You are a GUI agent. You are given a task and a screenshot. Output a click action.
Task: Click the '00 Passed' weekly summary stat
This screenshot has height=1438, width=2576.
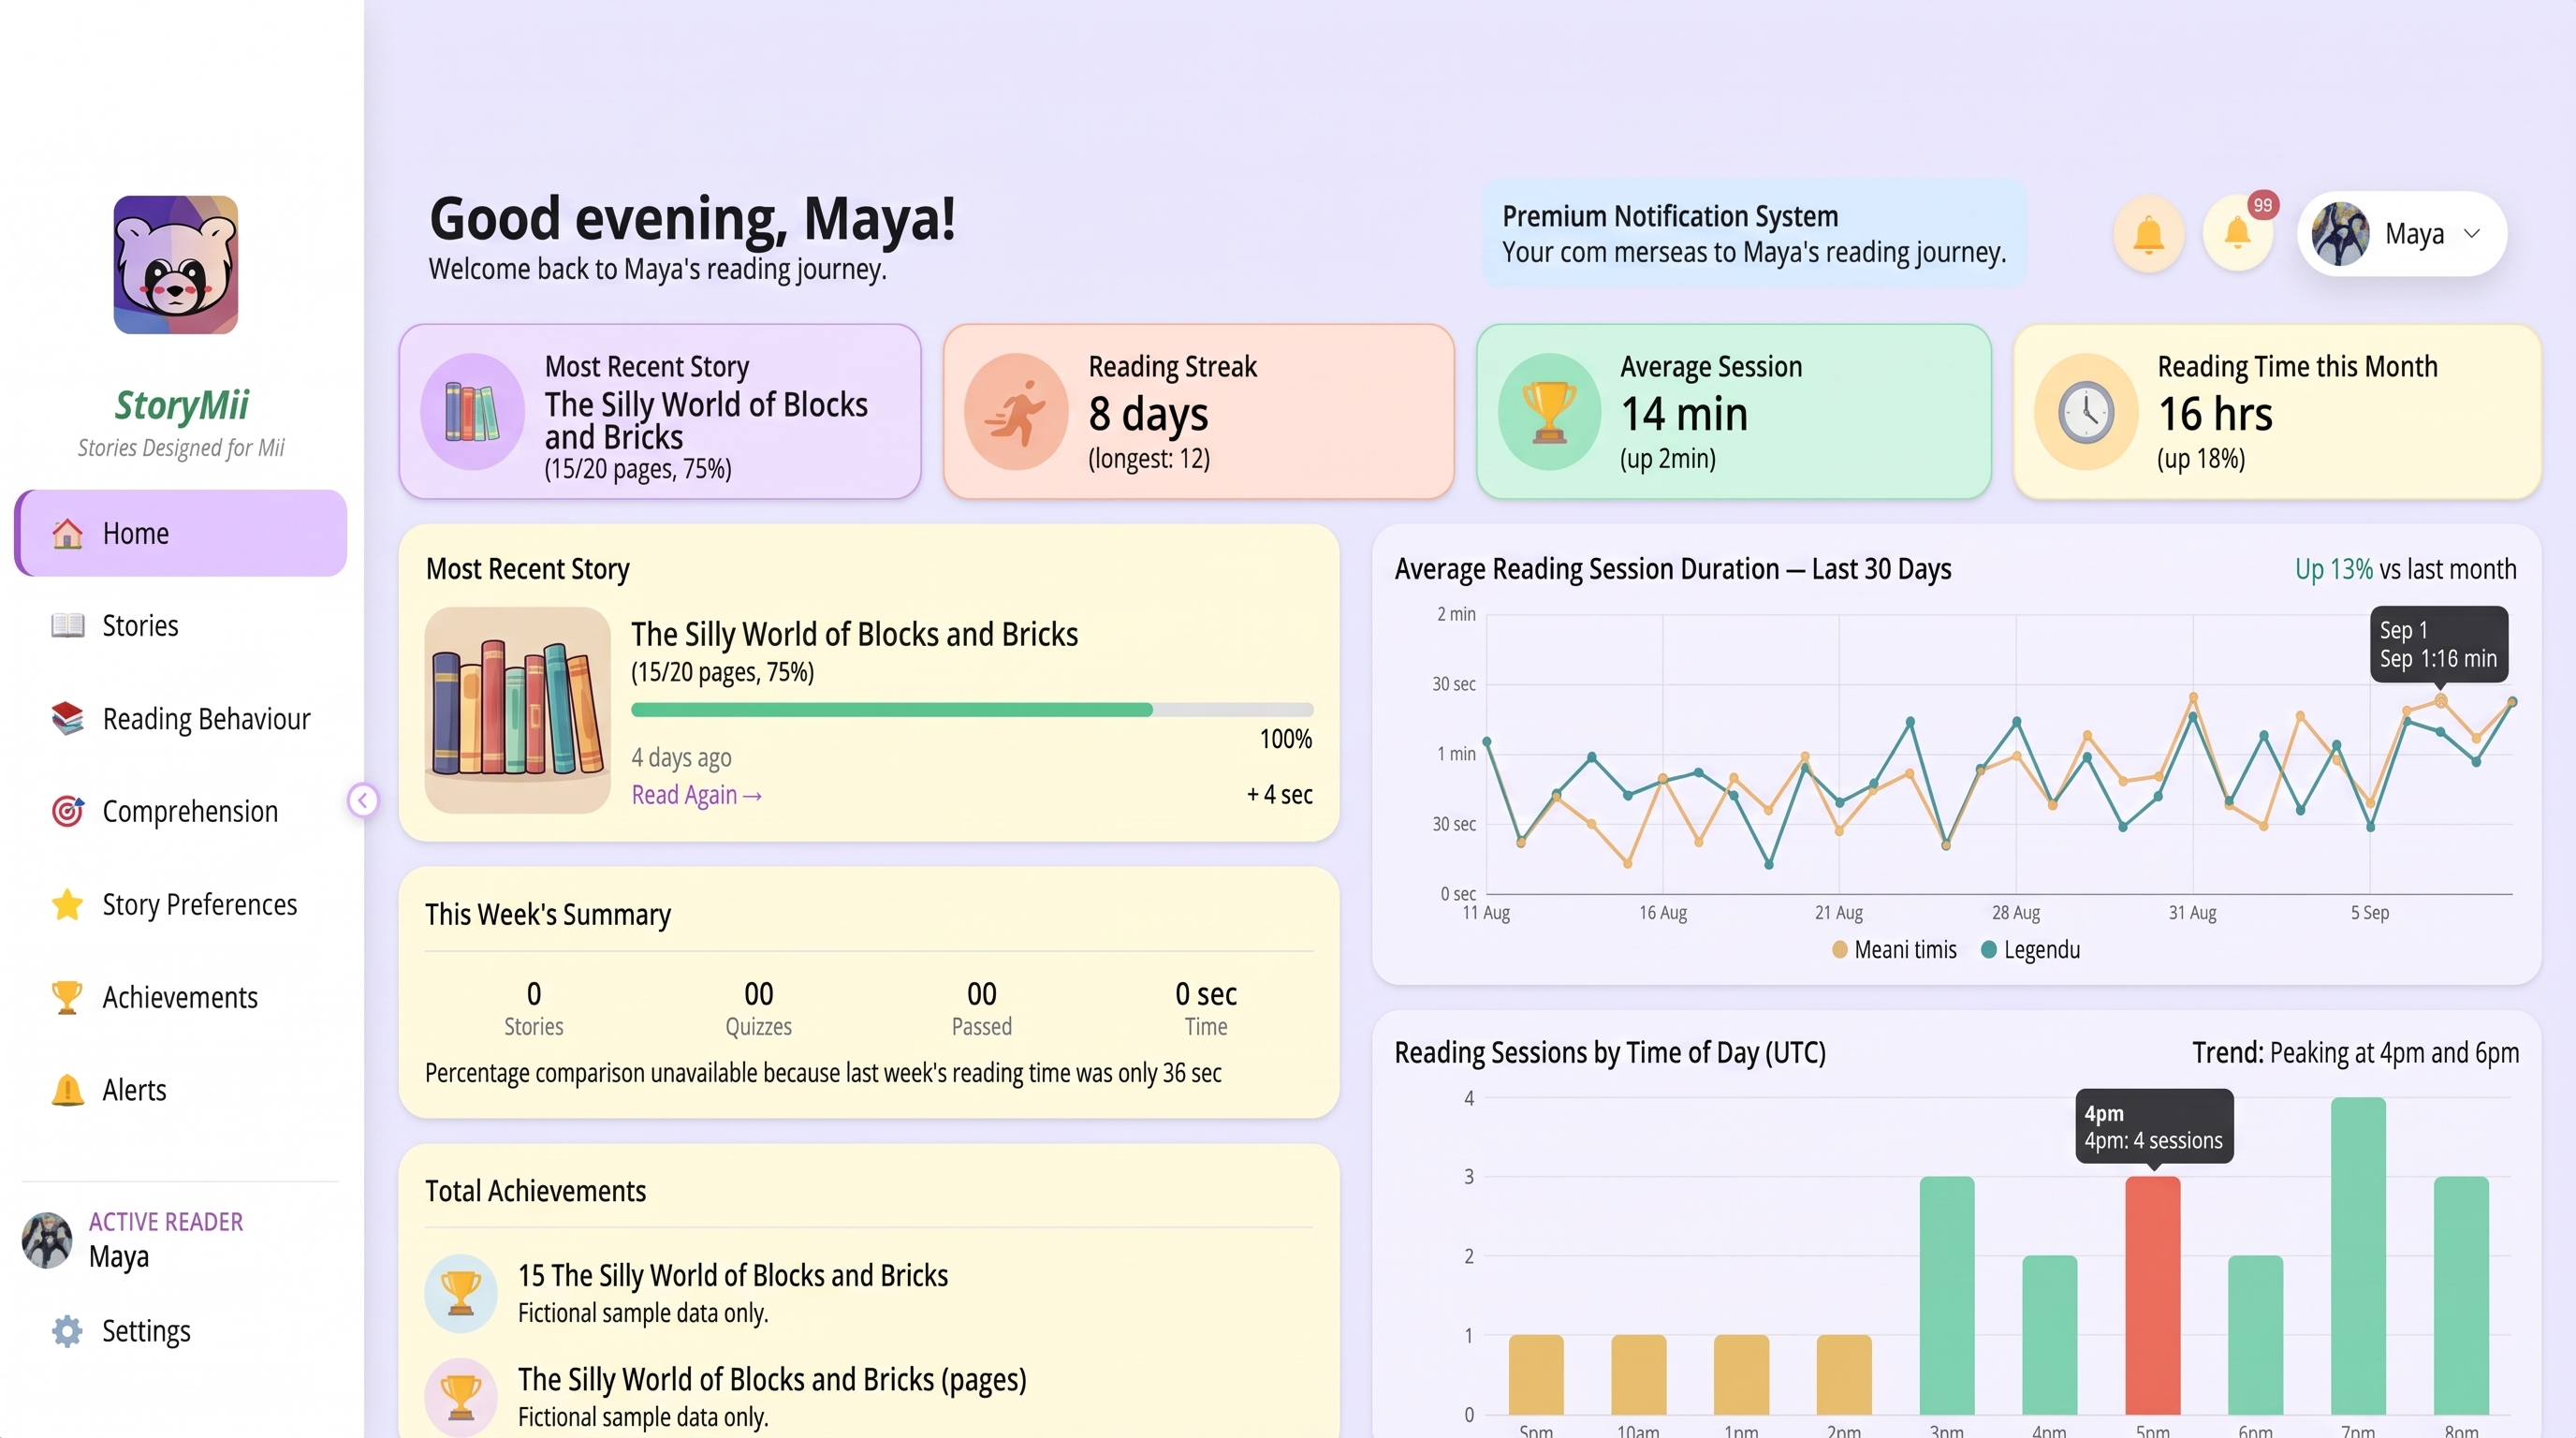tap(981, 1008)
